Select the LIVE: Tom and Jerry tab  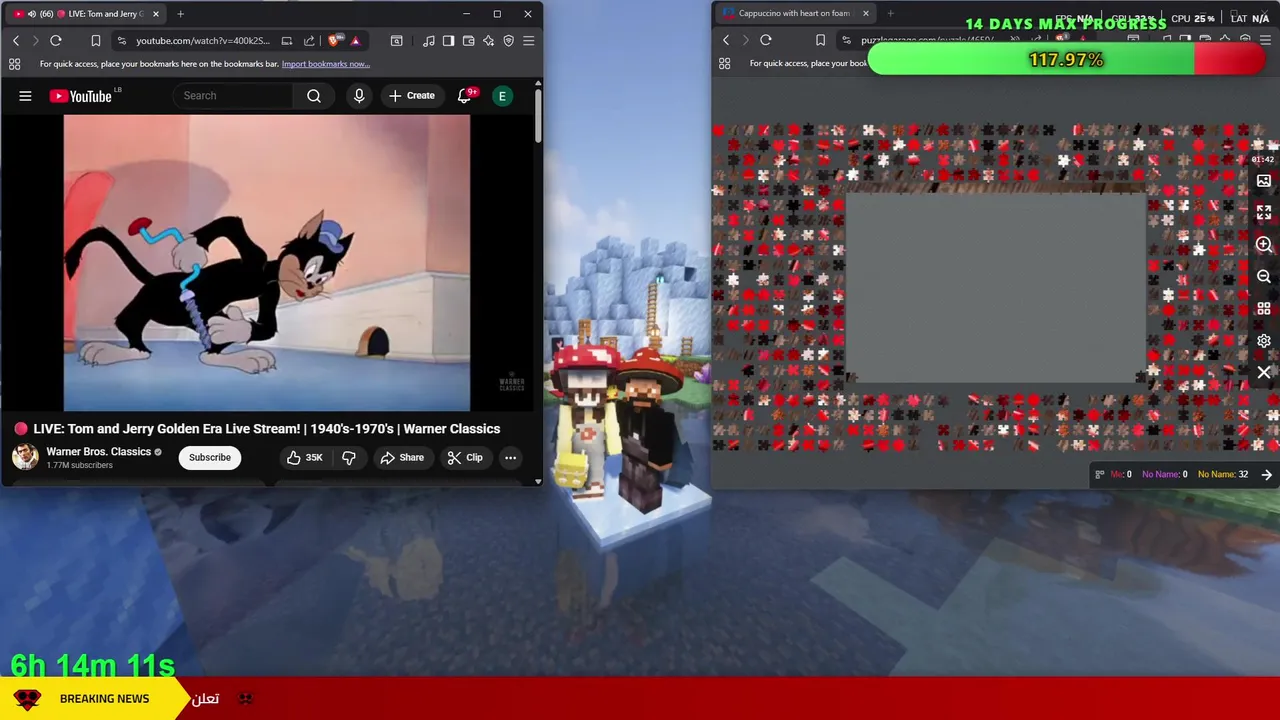point(88,14)
